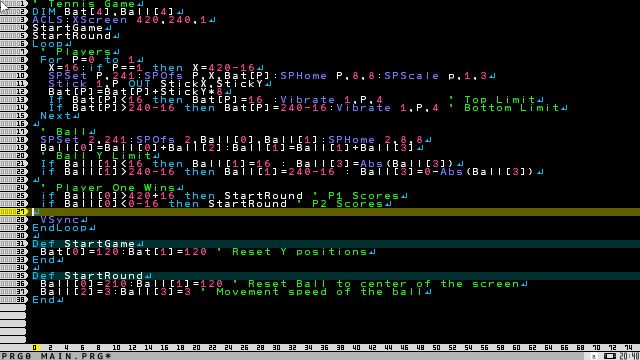Select line number 35 beside Def StartRound

[x=14, y=276]
